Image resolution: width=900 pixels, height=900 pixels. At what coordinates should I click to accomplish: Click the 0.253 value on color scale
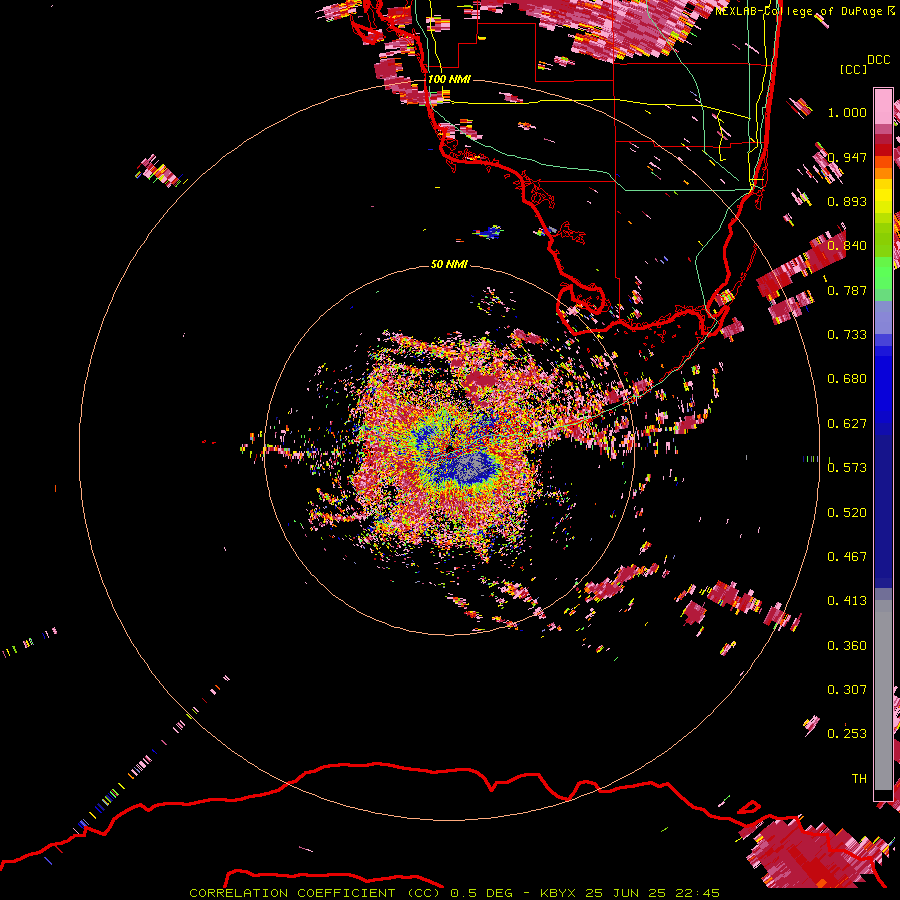coord(847,734)
